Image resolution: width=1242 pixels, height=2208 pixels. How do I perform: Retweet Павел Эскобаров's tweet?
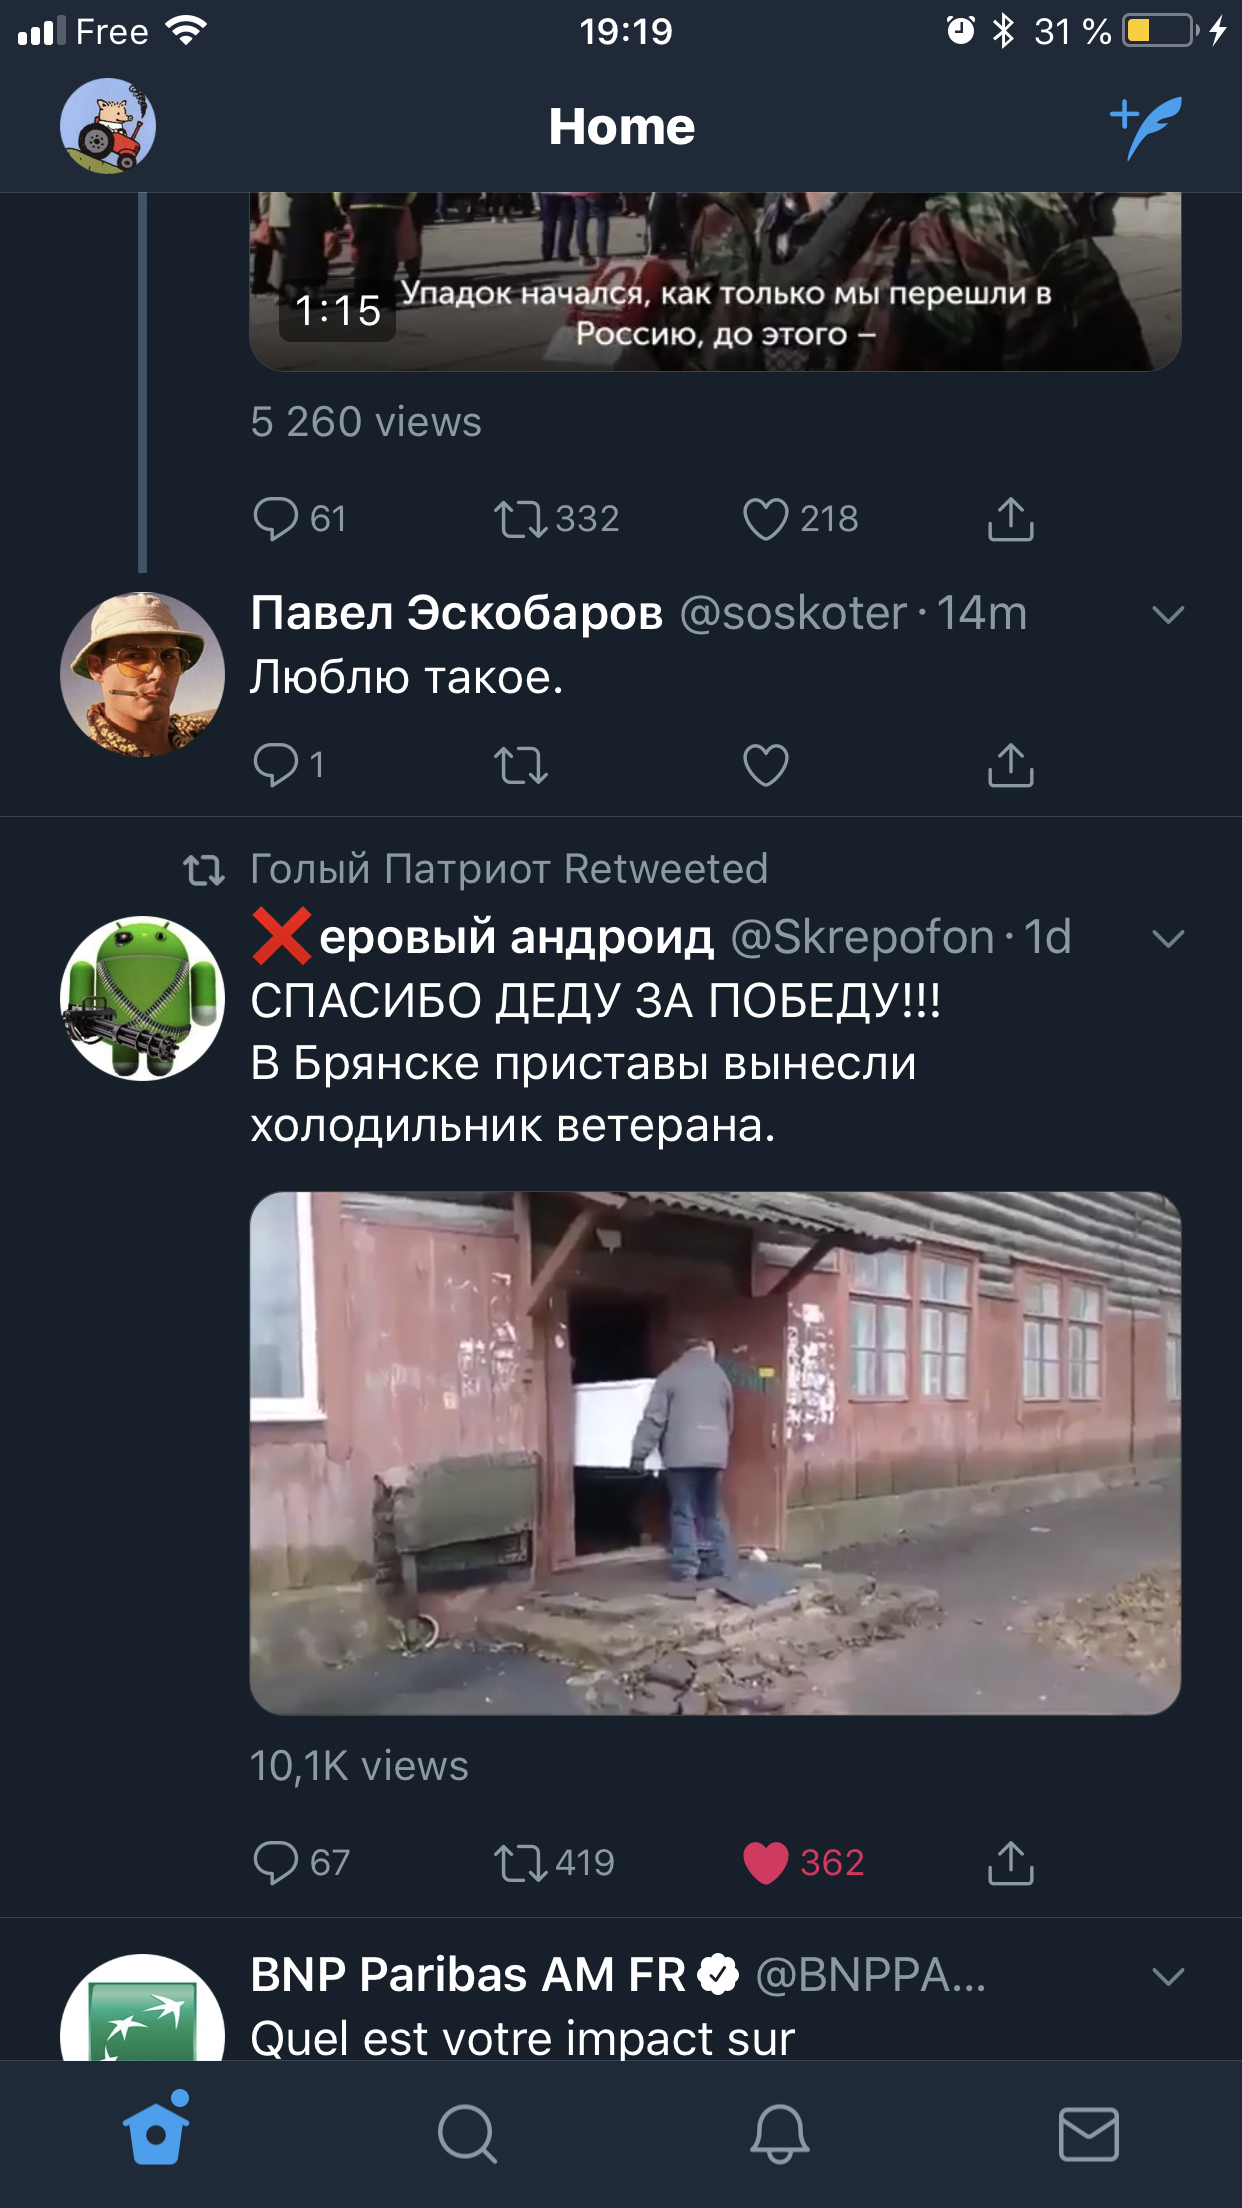coord(521,766)
